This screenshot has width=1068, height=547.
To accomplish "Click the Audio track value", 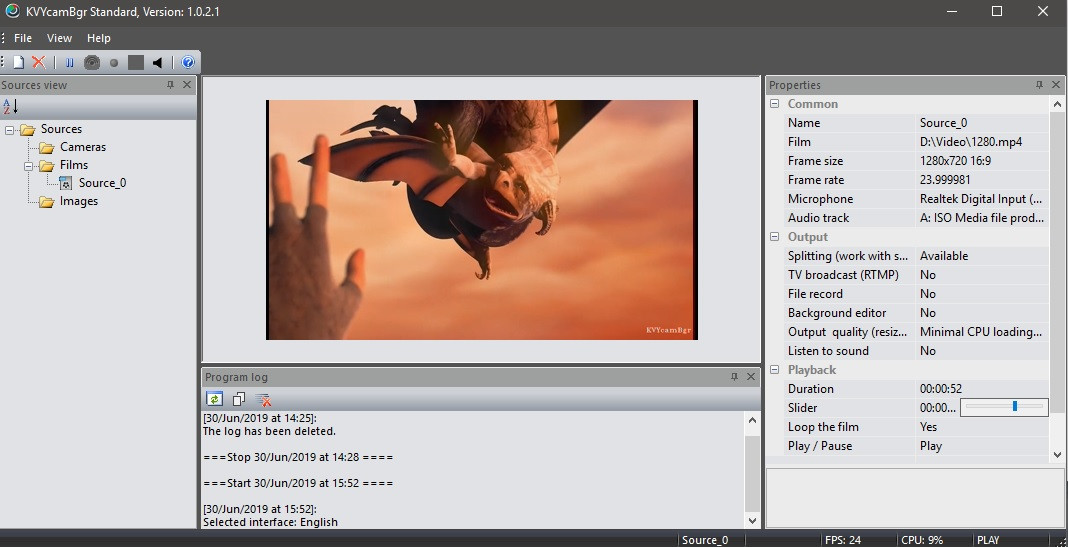I will [x=981, y=218].
